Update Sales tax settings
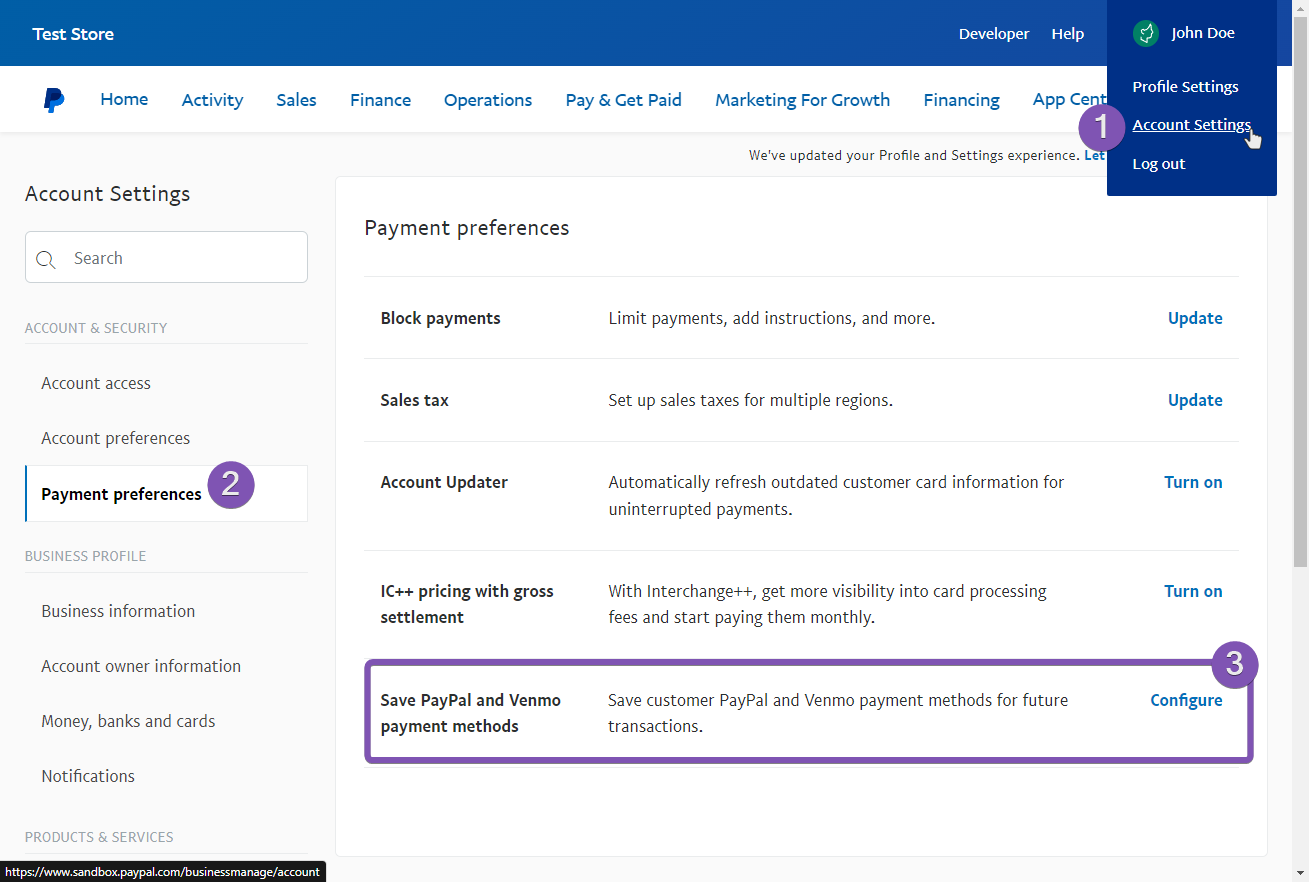The image size is (1309, 882). 1194,400
